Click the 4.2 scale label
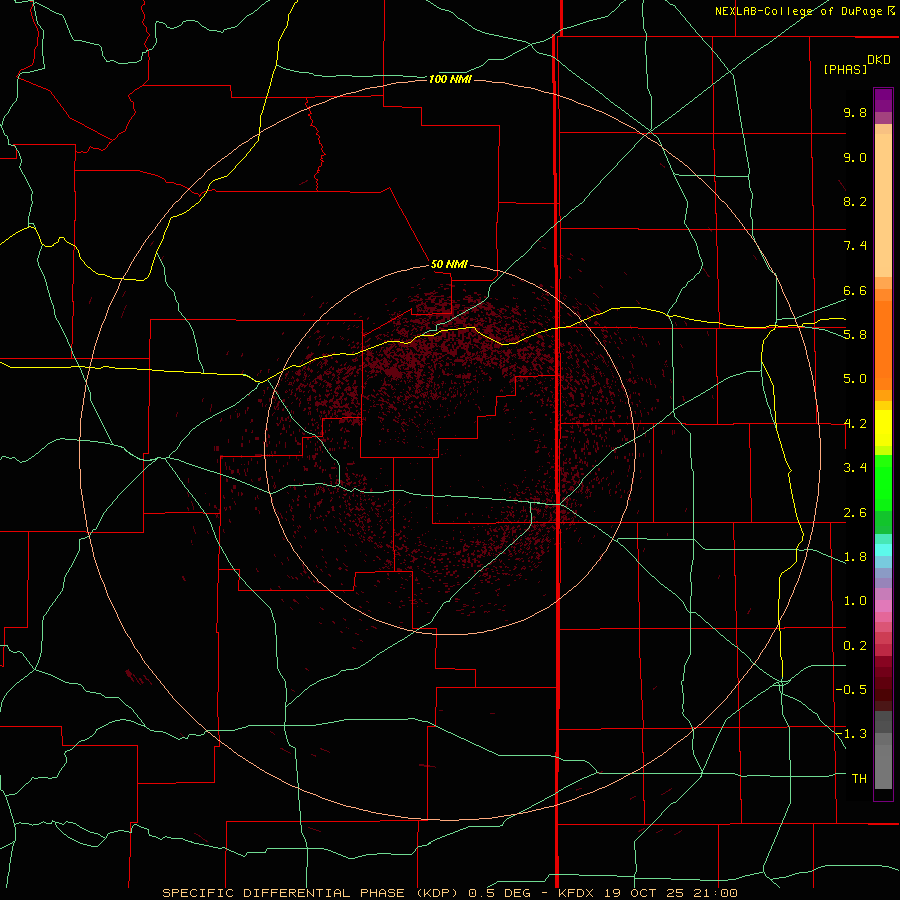The height and width of the screenshot is (900, 900). click(855, 424)
